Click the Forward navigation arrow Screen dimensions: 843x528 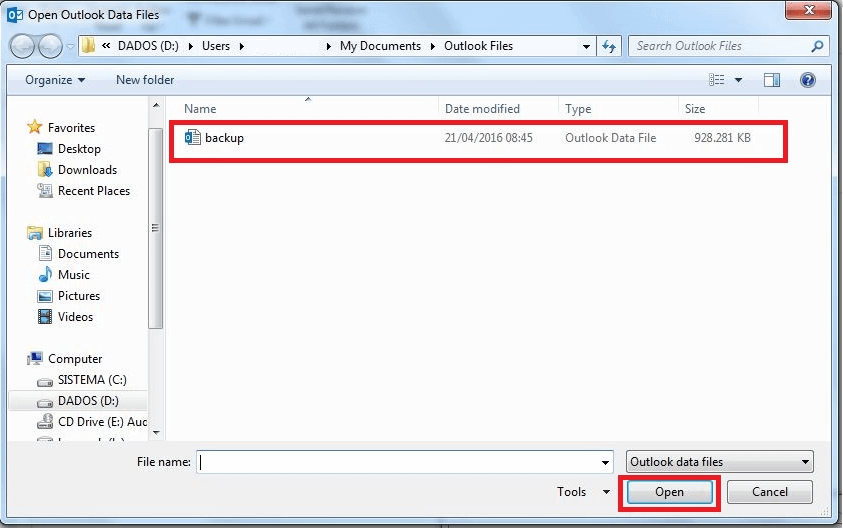tap(51, 46)
